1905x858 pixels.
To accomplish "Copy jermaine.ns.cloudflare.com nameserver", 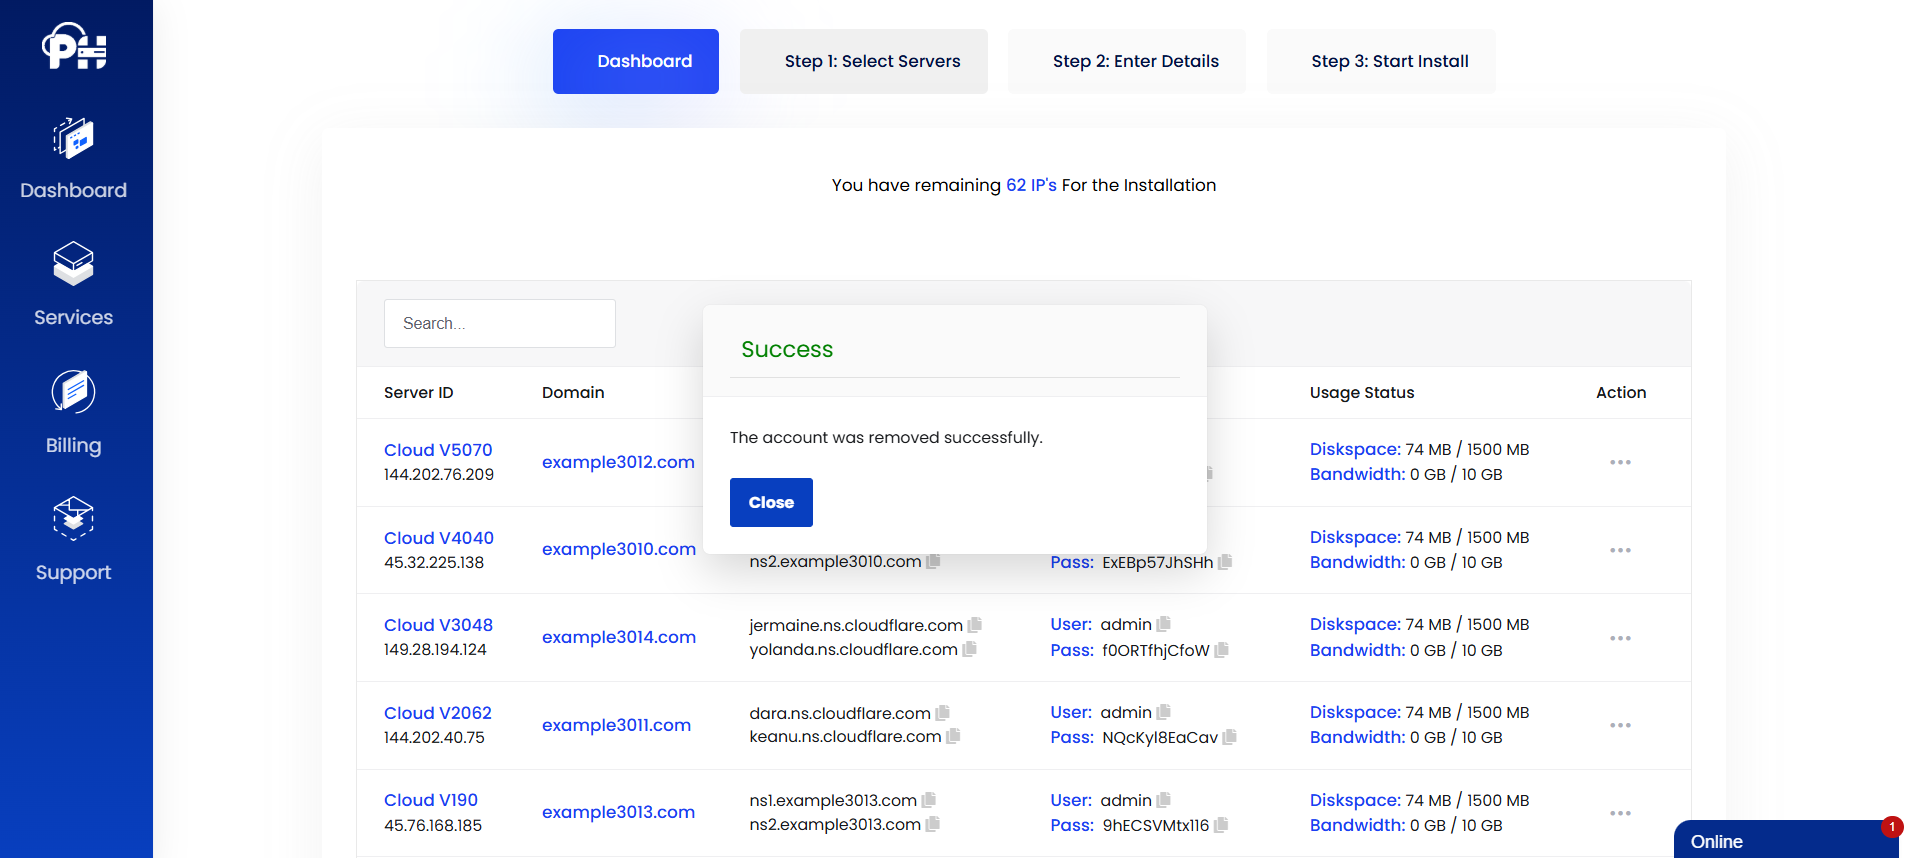I will pyautogui.click(x=975, y=625).
